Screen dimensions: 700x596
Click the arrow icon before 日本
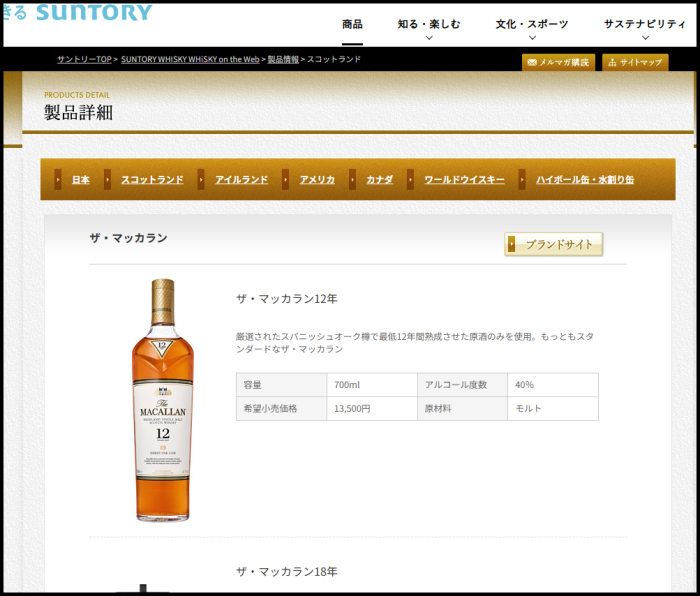click(x=58, y=180)
